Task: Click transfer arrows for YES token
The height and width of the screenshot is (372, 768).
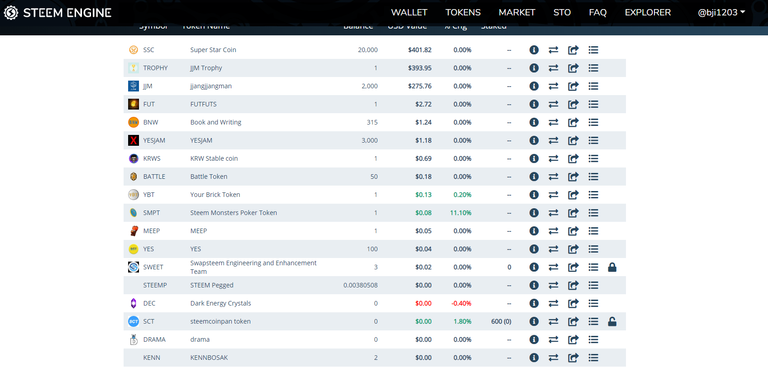Action: pyautogui.click(x=553, y=249)
